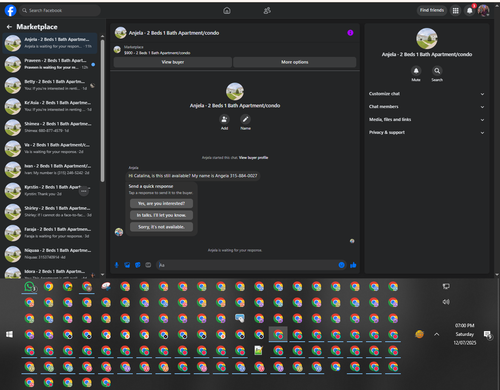Open the View buyer profile link
The image size is (500, 390).
[x=253, y=158]
